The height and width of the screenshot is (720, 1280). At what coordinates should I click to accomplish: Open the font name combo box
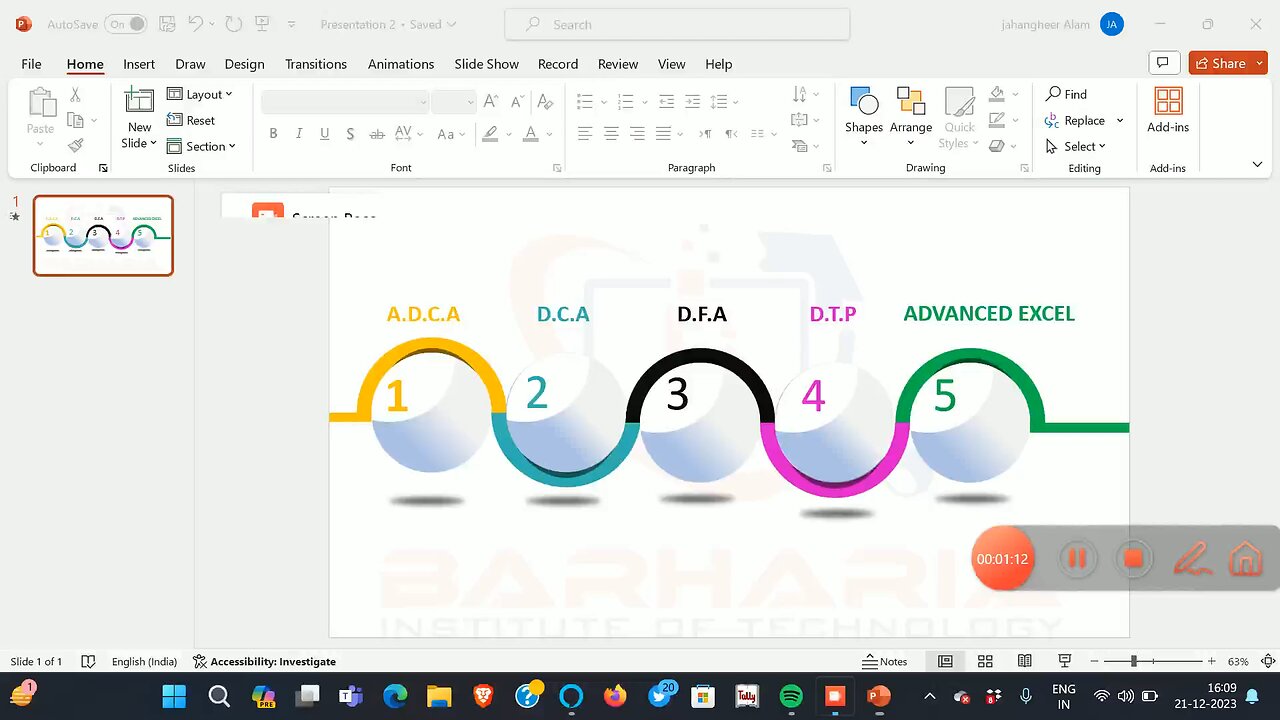[x=345, y=102]
